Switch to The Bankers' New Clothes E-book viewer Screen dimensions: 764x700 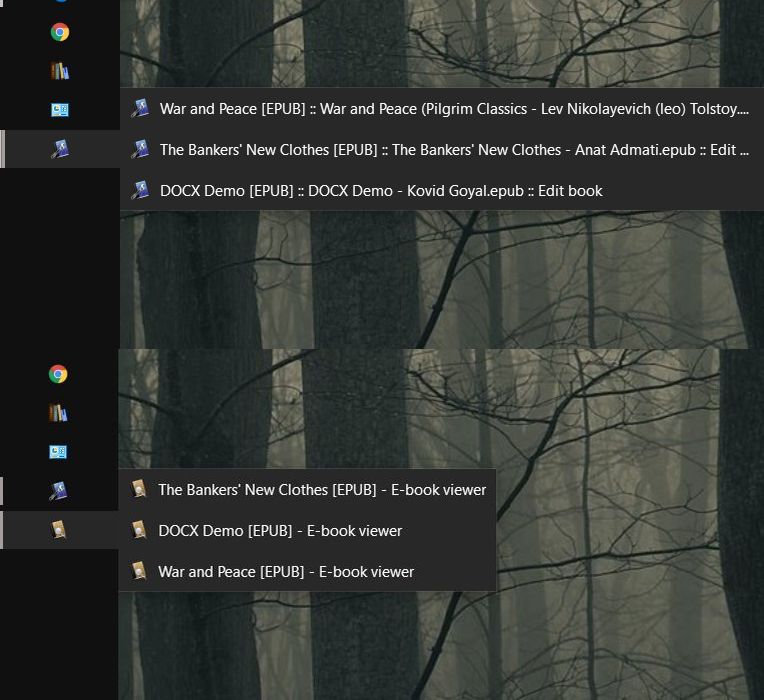[307, 490]
